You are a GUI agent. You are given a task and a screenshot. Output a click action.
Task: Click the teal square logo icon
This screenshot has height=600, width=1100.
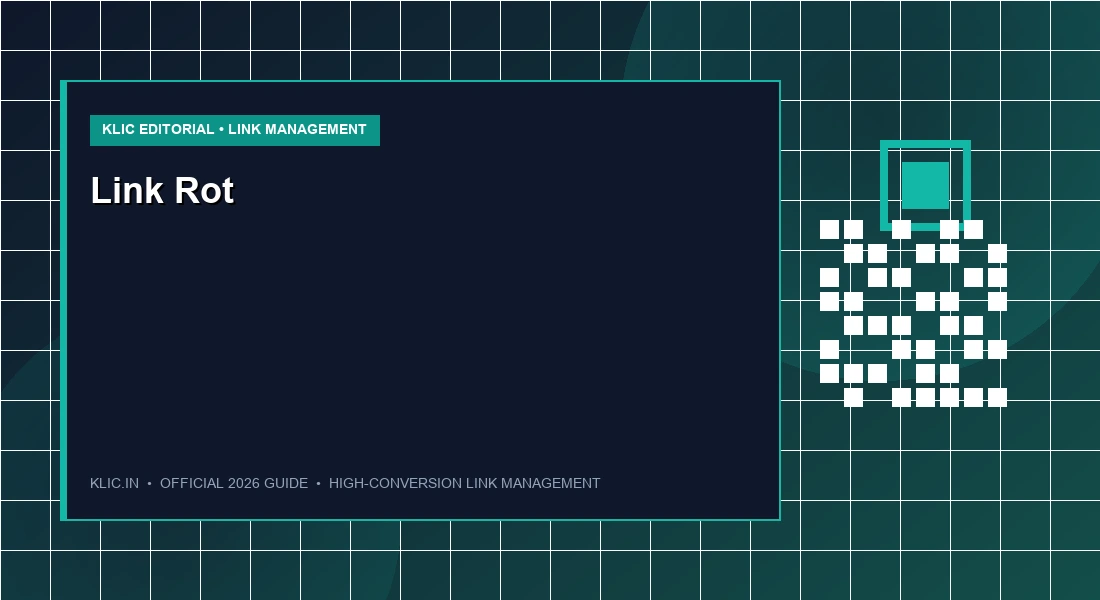925,185
